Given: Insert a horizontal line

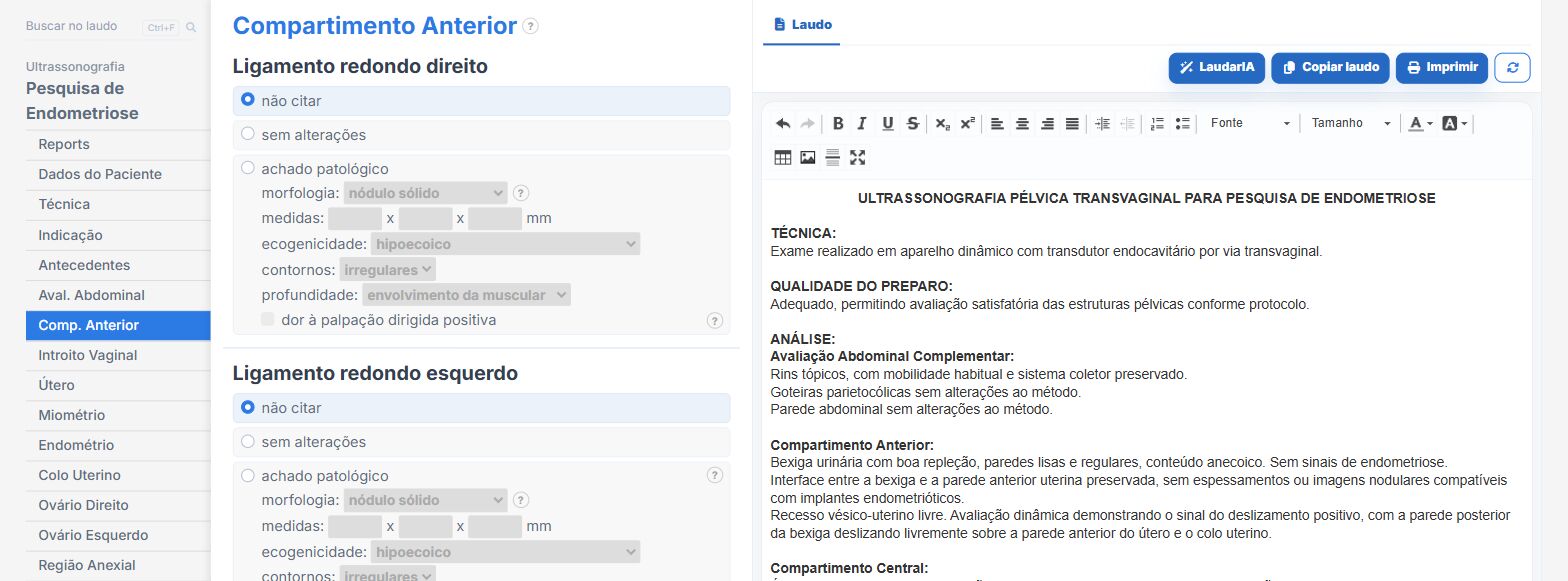Looking at the screenshot, I should pyautogui.click(x=832, y=157).
